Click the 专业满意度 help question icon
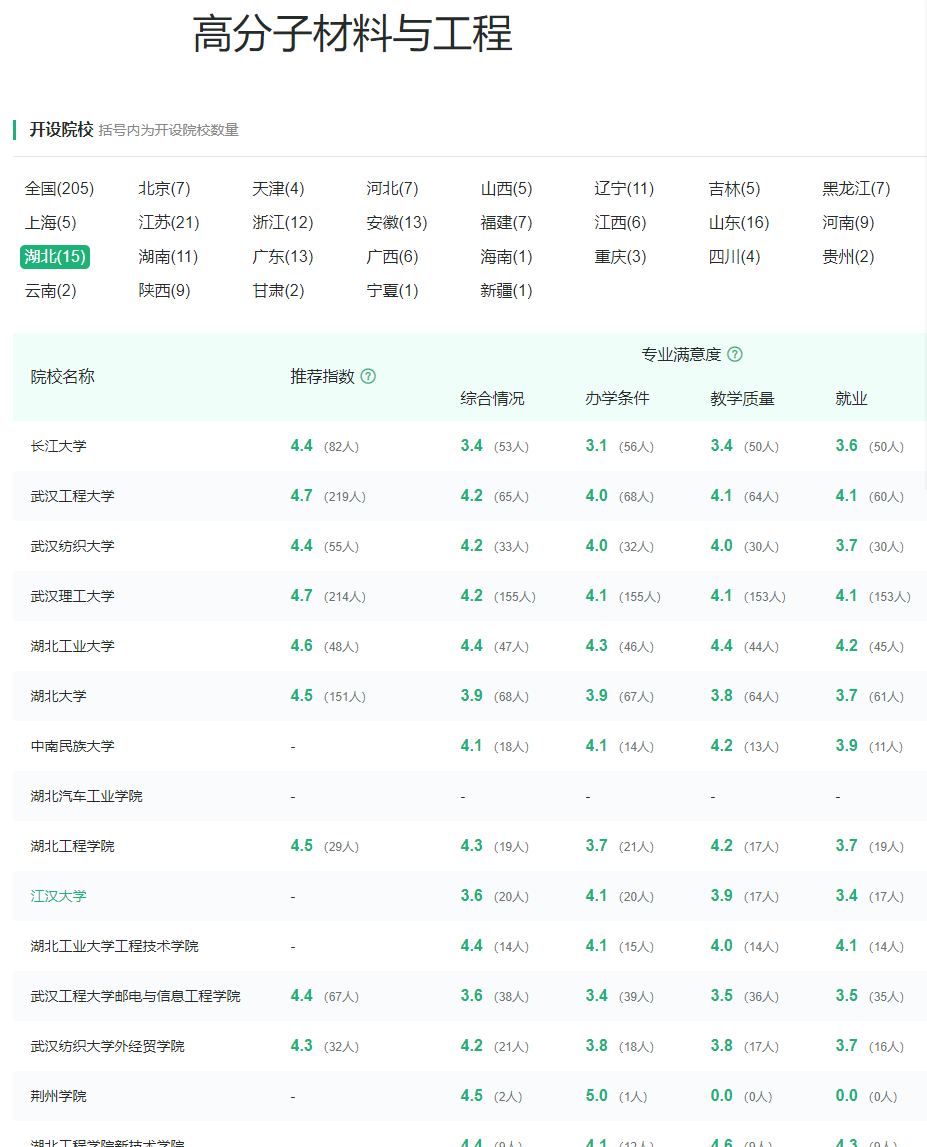This screenshot has width=927, height=1147. point(735,354)
